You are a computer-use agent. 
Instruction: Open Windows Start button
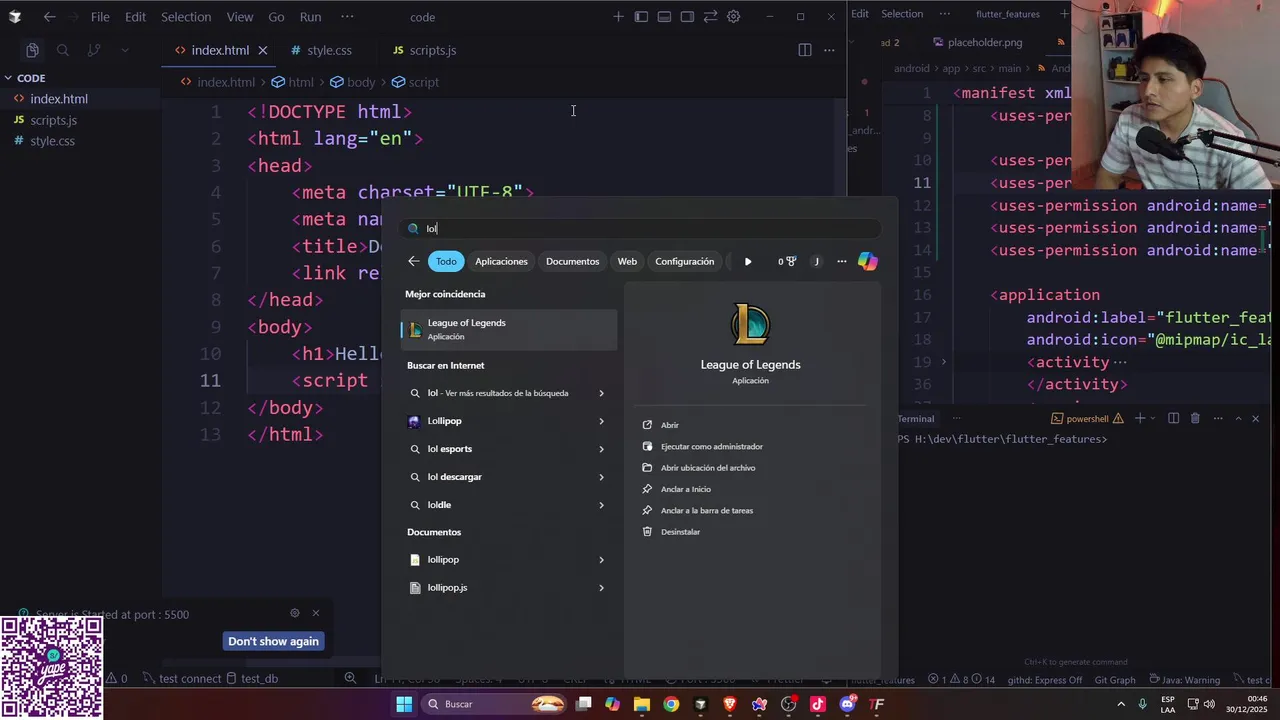point(404,704)
